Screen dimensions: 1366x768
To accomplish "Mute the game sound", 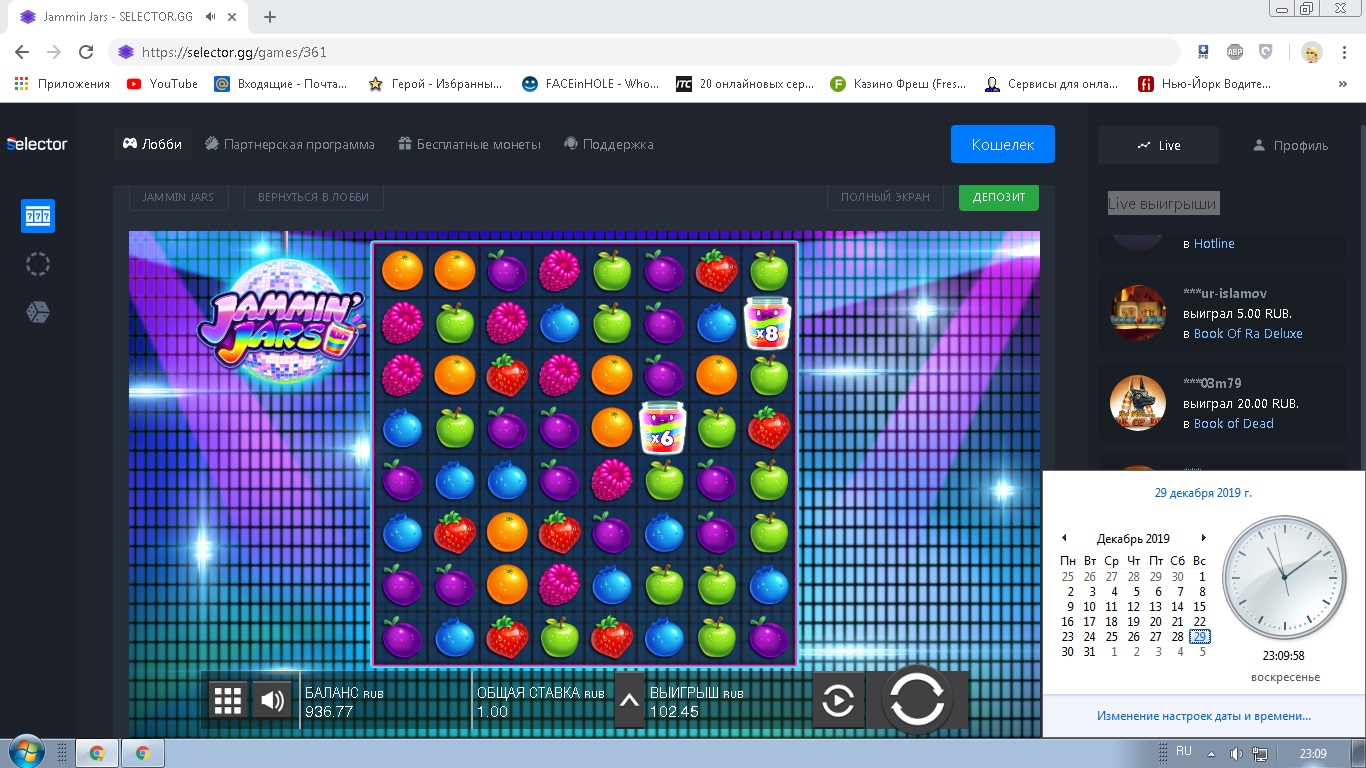I will pyautogui.click(x=272, y=700).
